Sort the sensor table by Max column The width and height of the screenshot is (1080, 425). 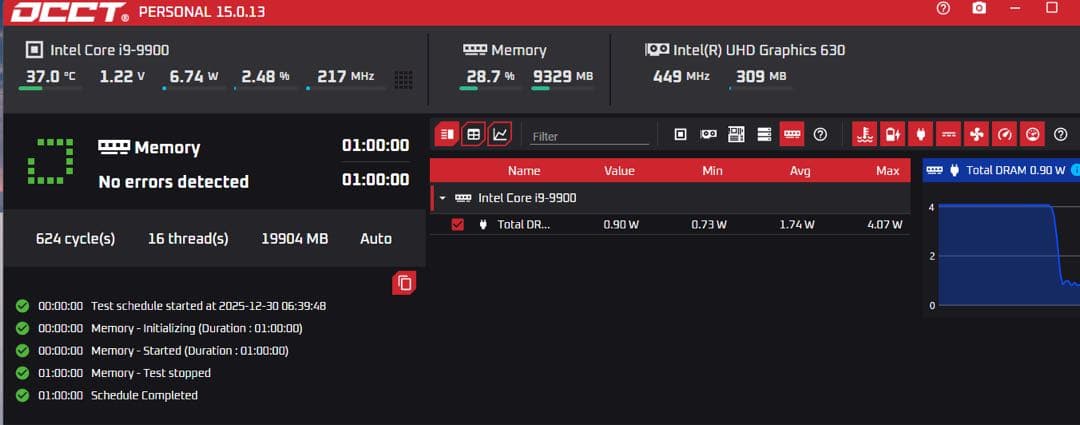888,171
